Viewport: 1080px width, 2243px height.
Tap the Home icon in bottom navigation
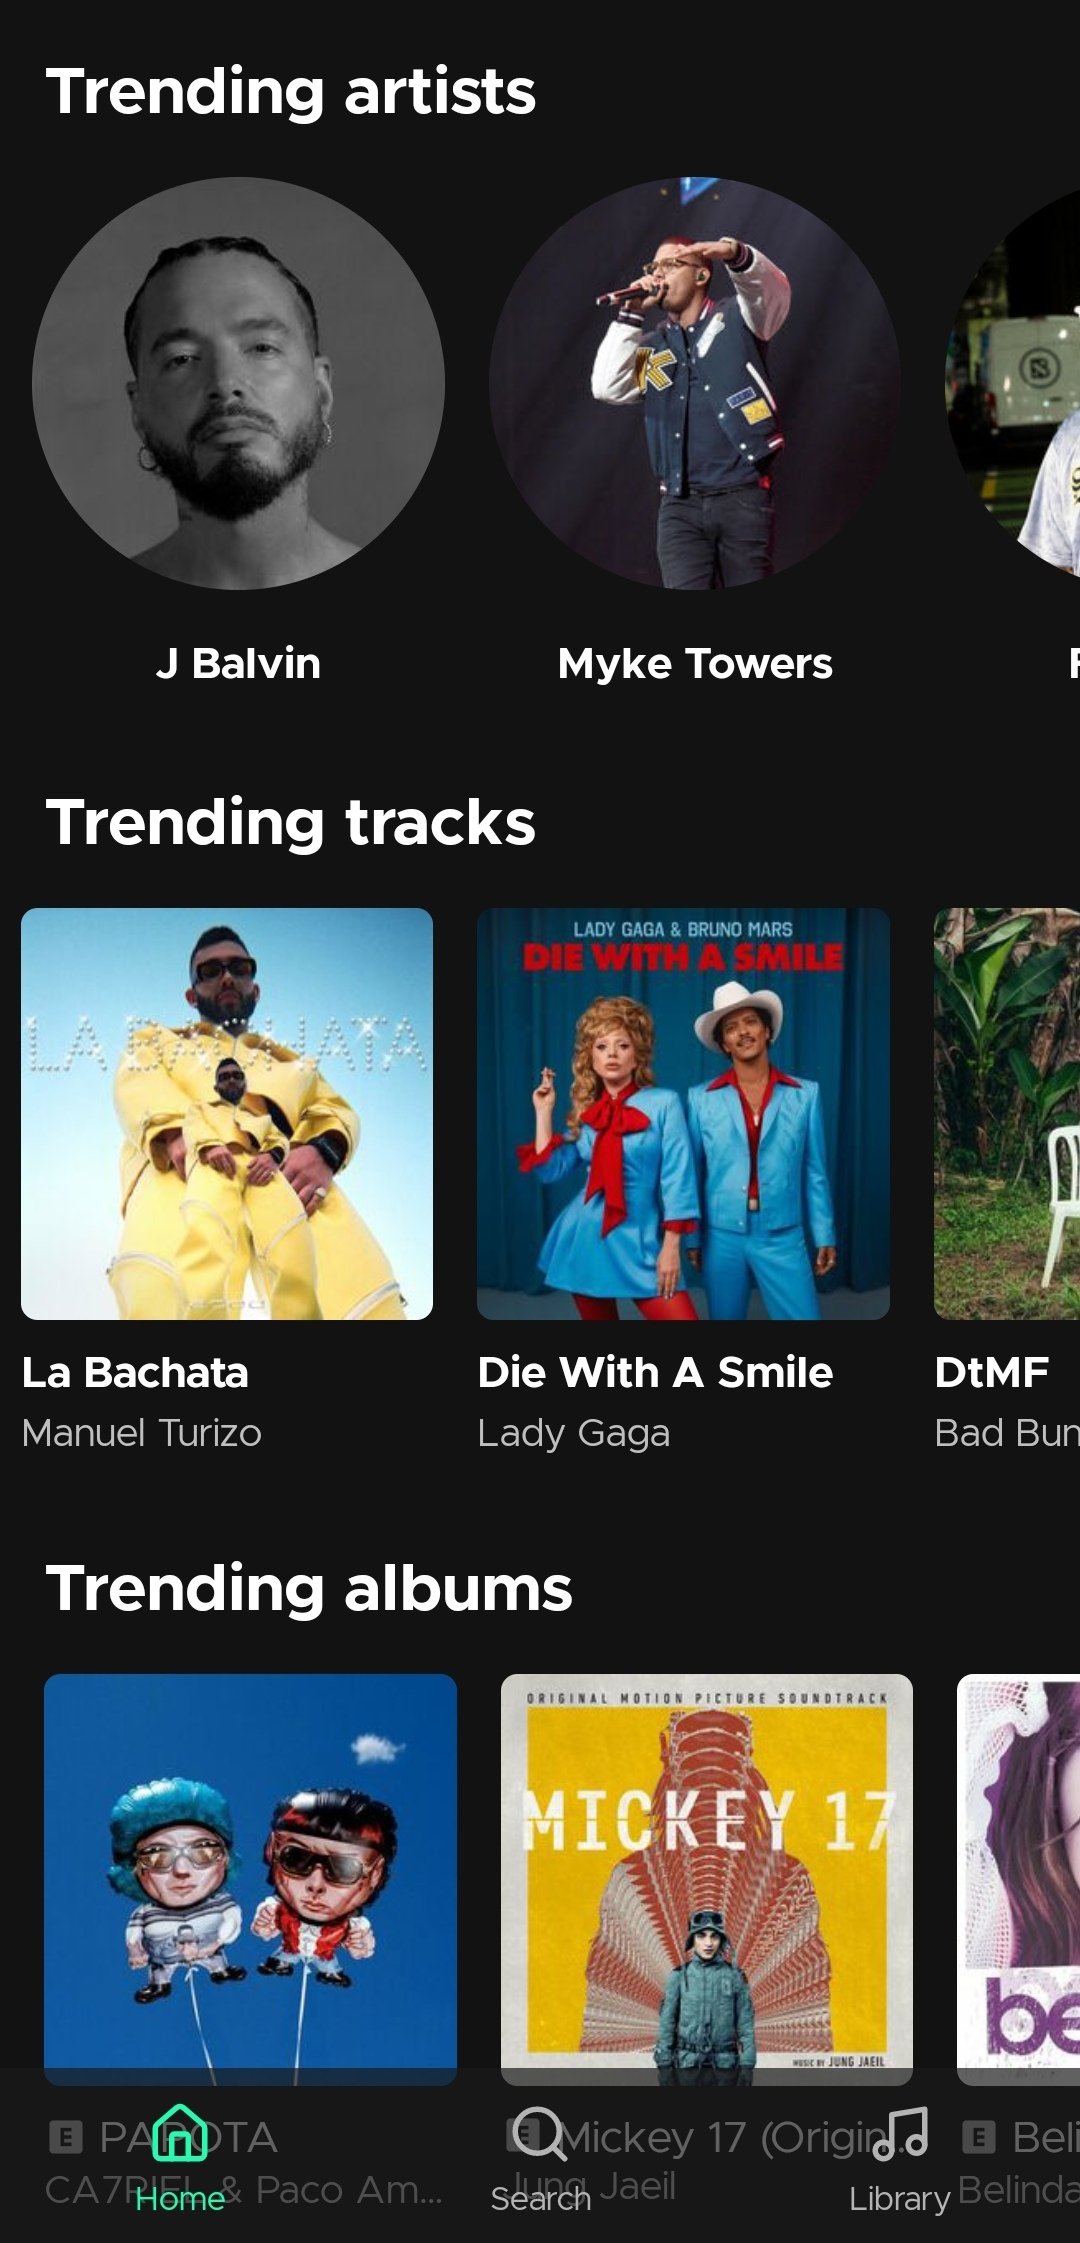click(x=180, y=2132)
